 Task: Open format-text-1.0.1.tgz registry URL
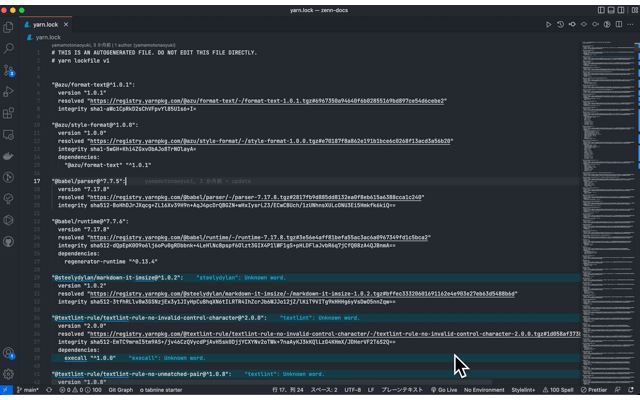(x=267, y=101)
